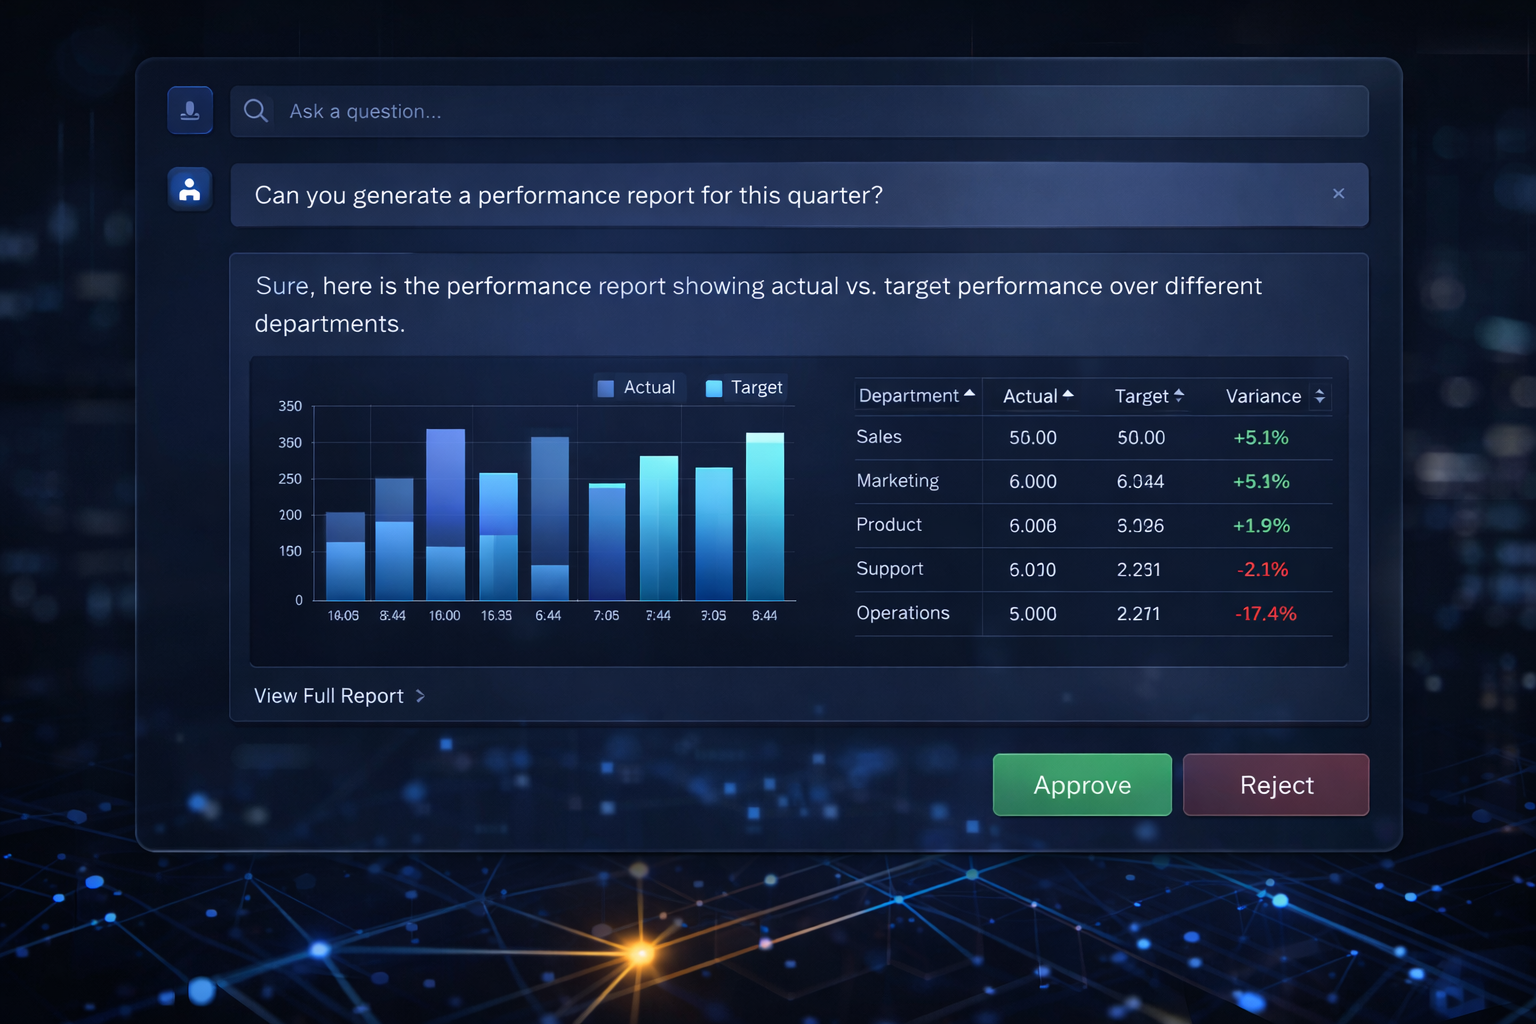1536x1024 pixels.
Task: Dismiss the question with the X icon
Action: tap(1338, 194)
